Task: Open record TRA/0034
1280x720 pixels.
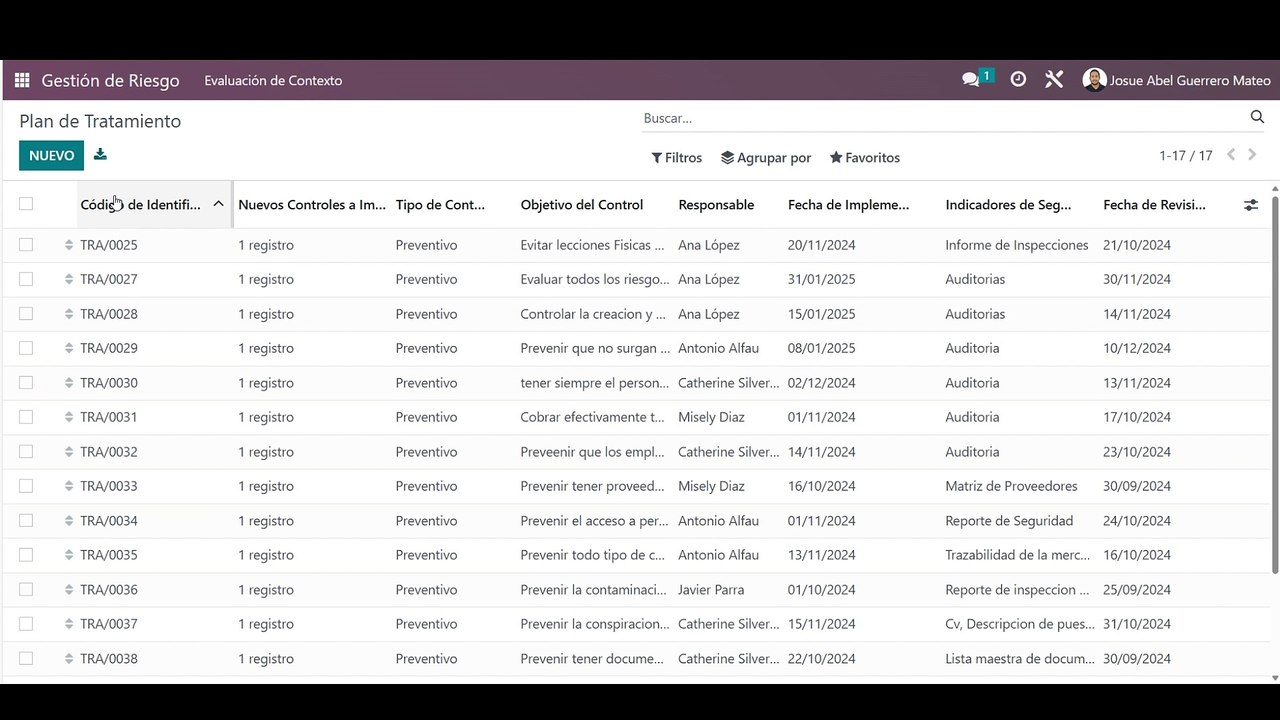Action: click(109, 521)
